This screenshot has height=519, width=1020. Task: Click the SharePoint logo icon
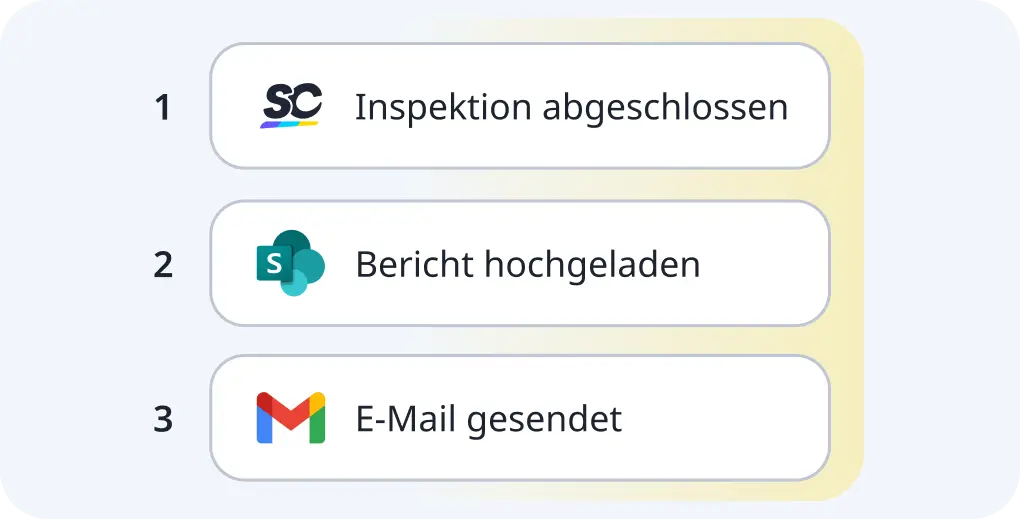pyautogui.click(x=290, y=263)
